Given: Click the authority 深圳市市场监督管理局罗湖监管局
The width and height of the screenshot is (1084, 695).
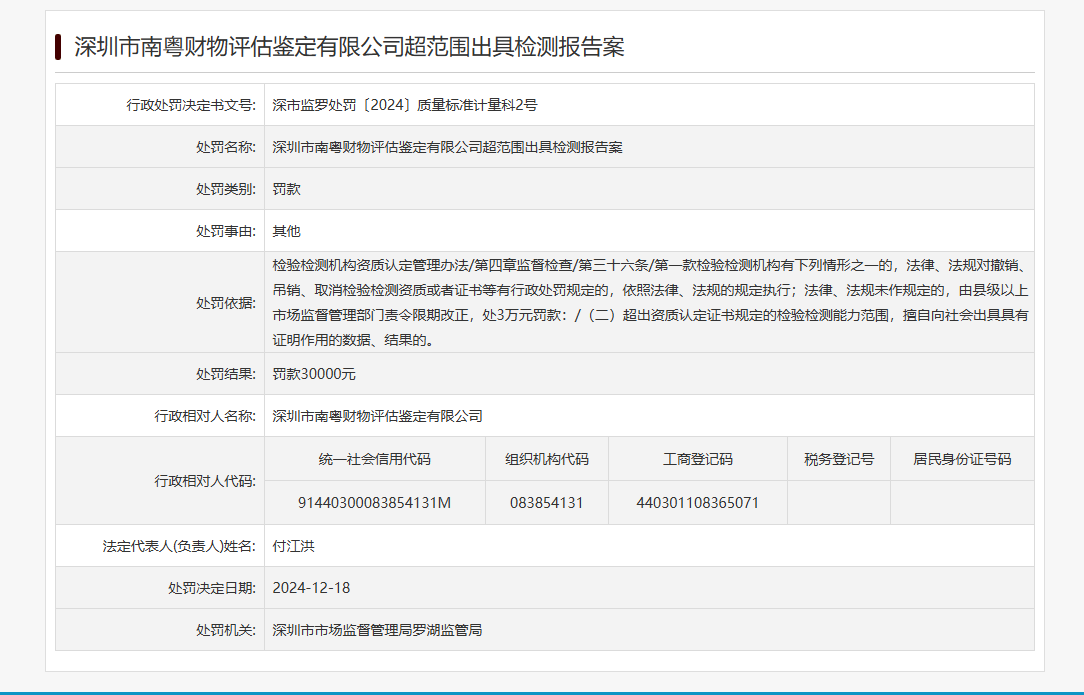Looking at the screenshot, I should point(377,630).
